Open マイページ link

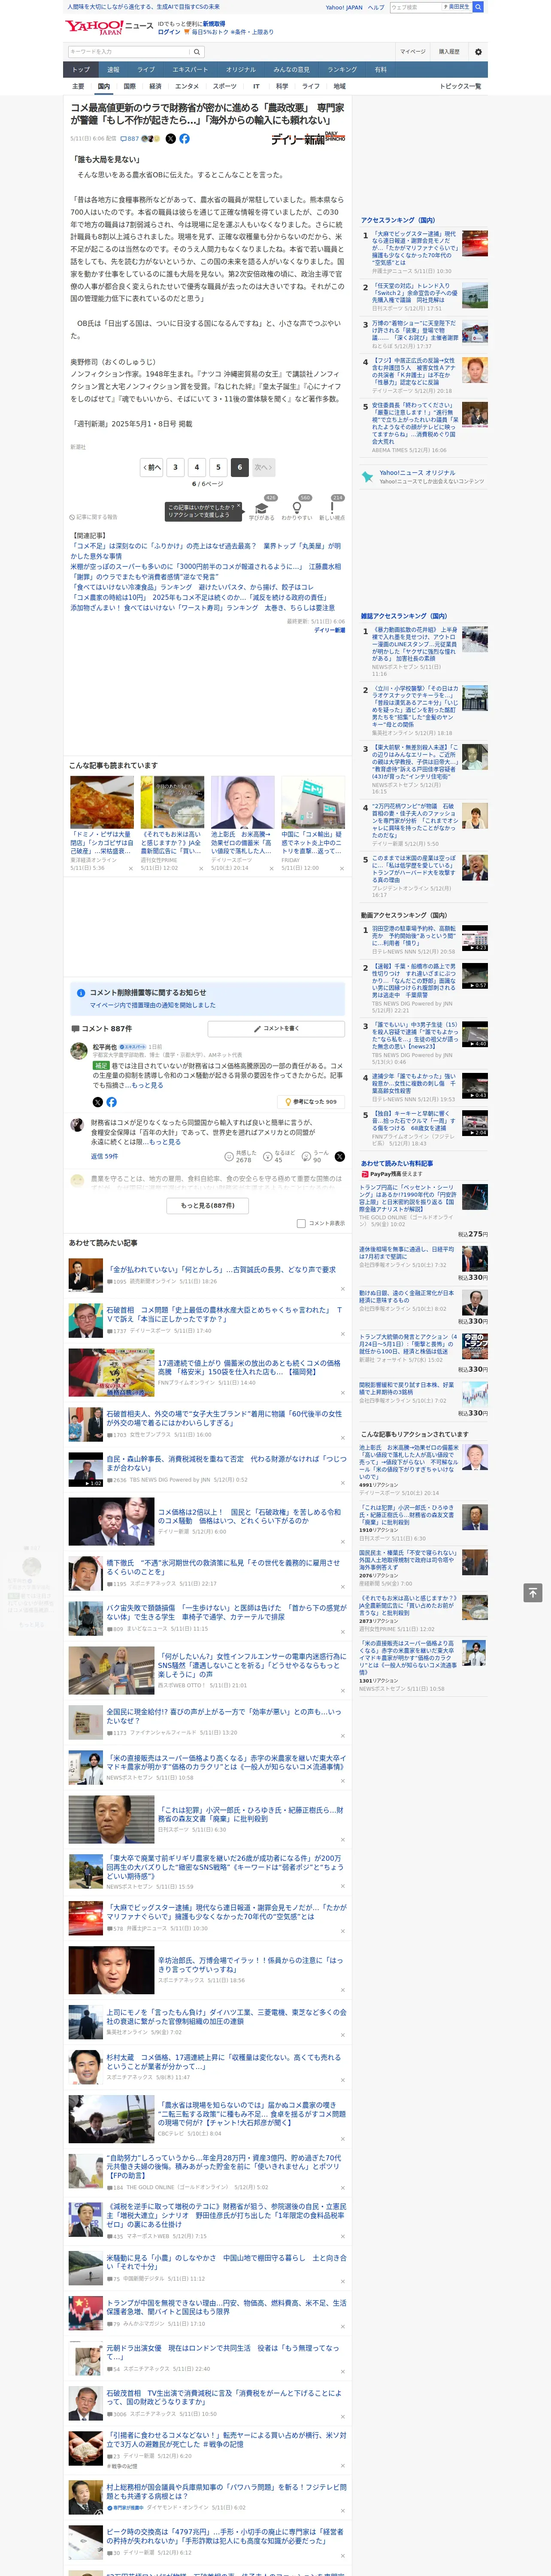(x=412, y=52)
